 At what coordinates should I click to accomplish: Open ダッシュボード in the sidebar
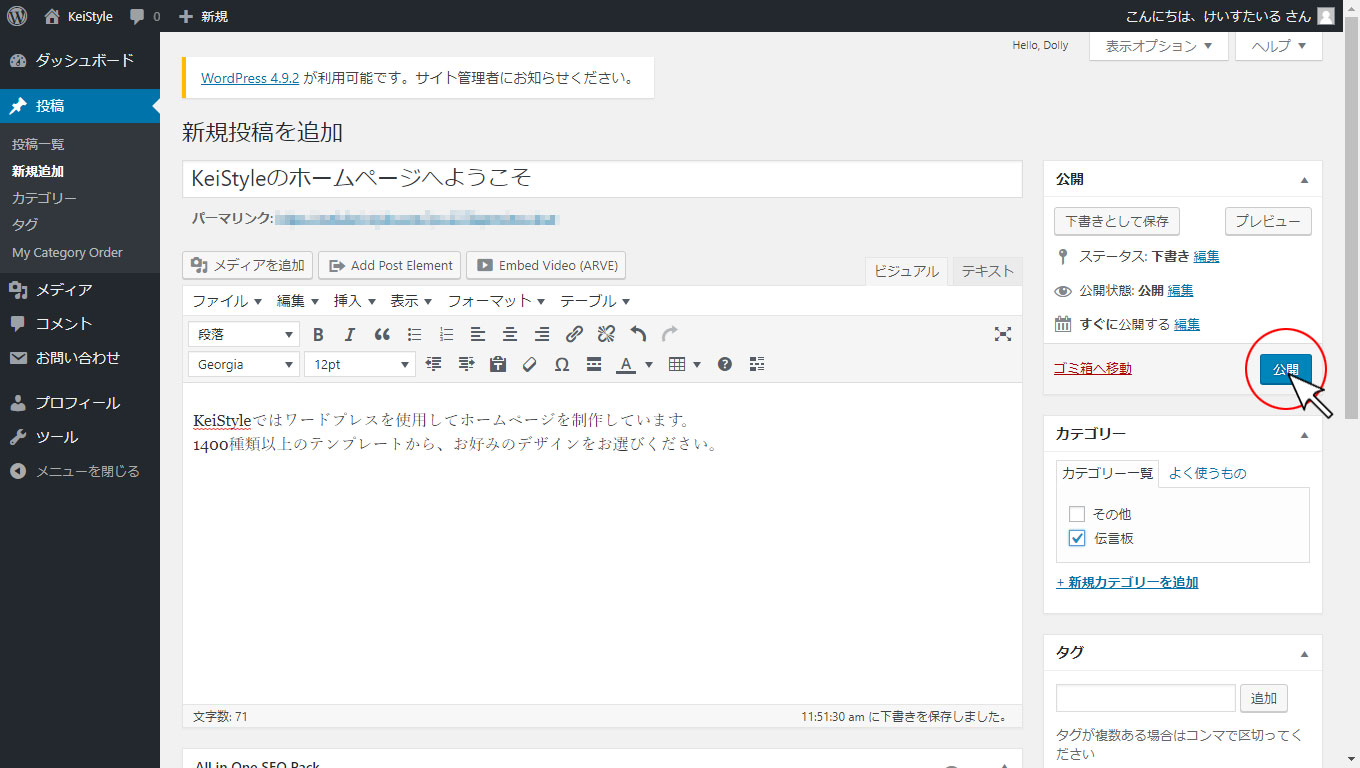pyautogui.click(x=80, y=61)
